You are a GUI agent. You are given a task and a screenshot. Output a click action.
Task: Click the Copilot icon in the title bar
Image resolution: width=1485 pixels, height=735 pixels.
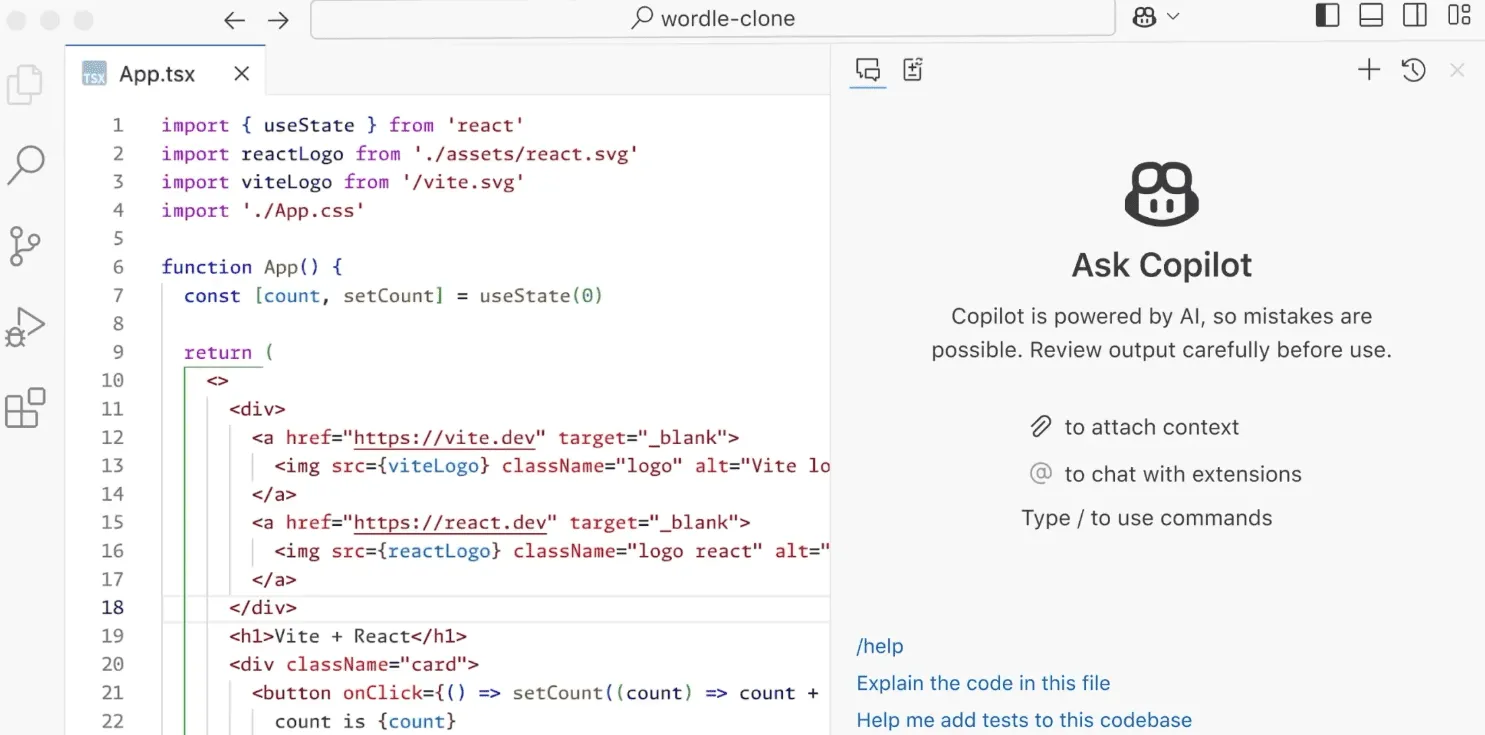pos(1144,17)
